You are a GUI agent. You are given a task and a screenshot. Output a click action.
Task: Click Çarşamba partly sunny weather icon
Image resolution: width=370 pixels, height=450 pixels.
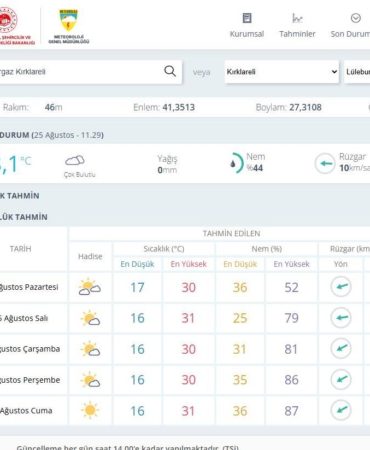[90, 349]
